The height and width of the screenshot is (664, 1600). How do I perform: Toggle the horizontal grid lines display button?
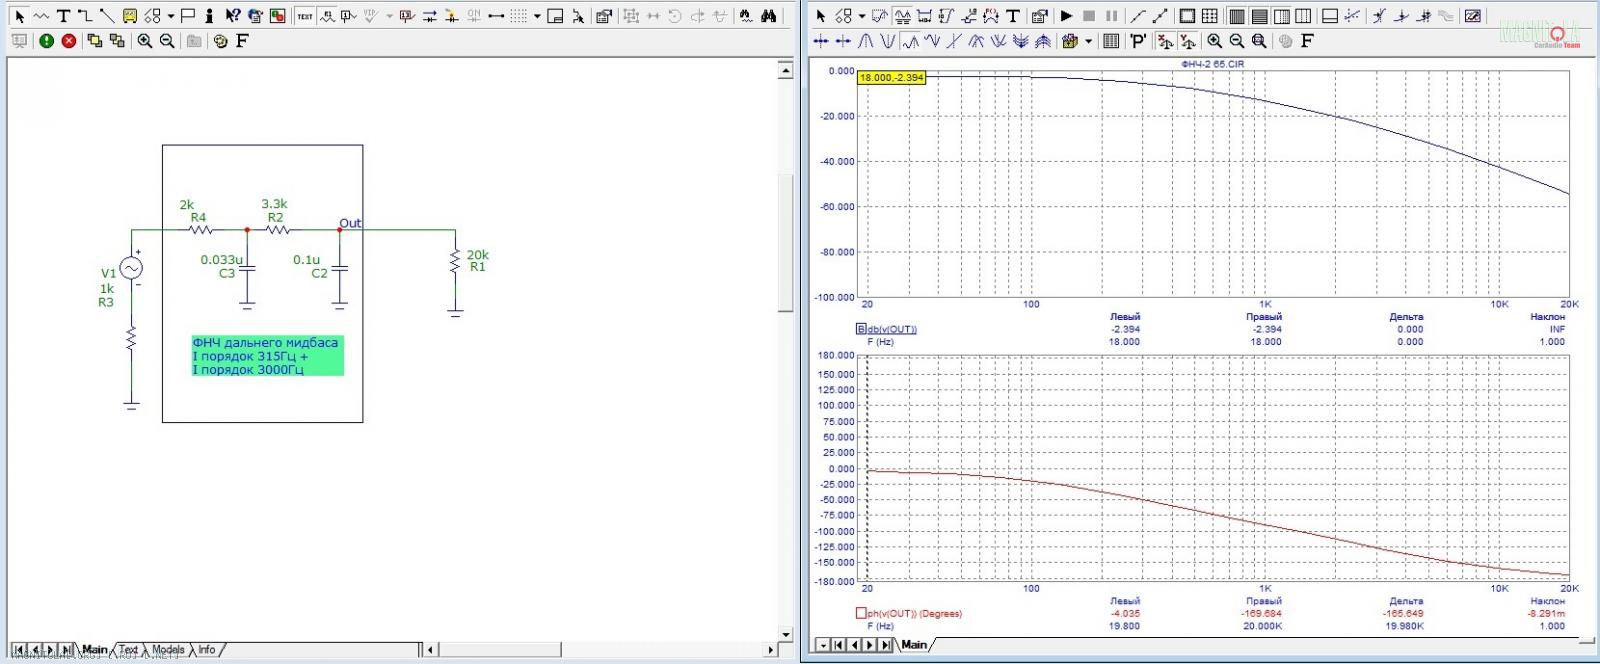[1259, 16]
